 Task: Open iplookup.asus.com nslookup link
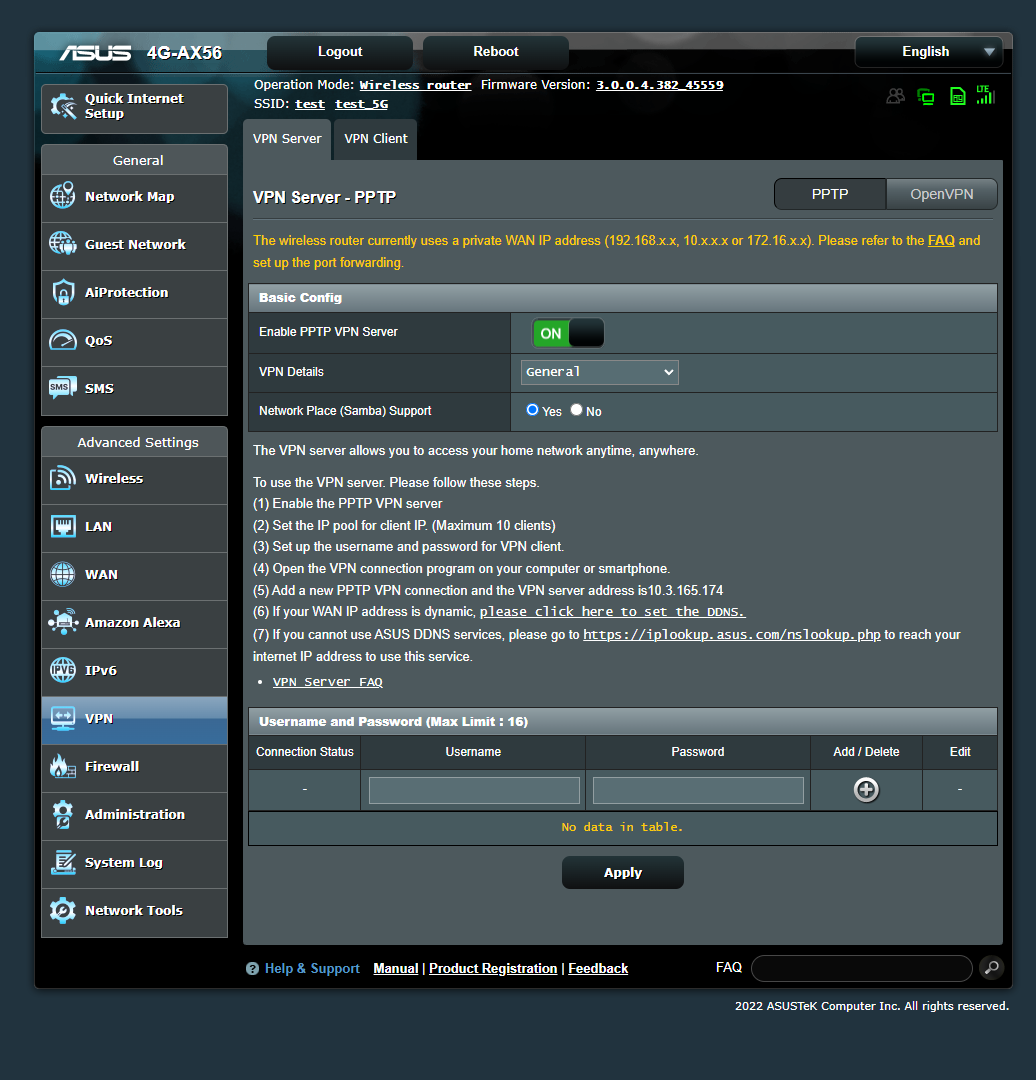point(732,634)
